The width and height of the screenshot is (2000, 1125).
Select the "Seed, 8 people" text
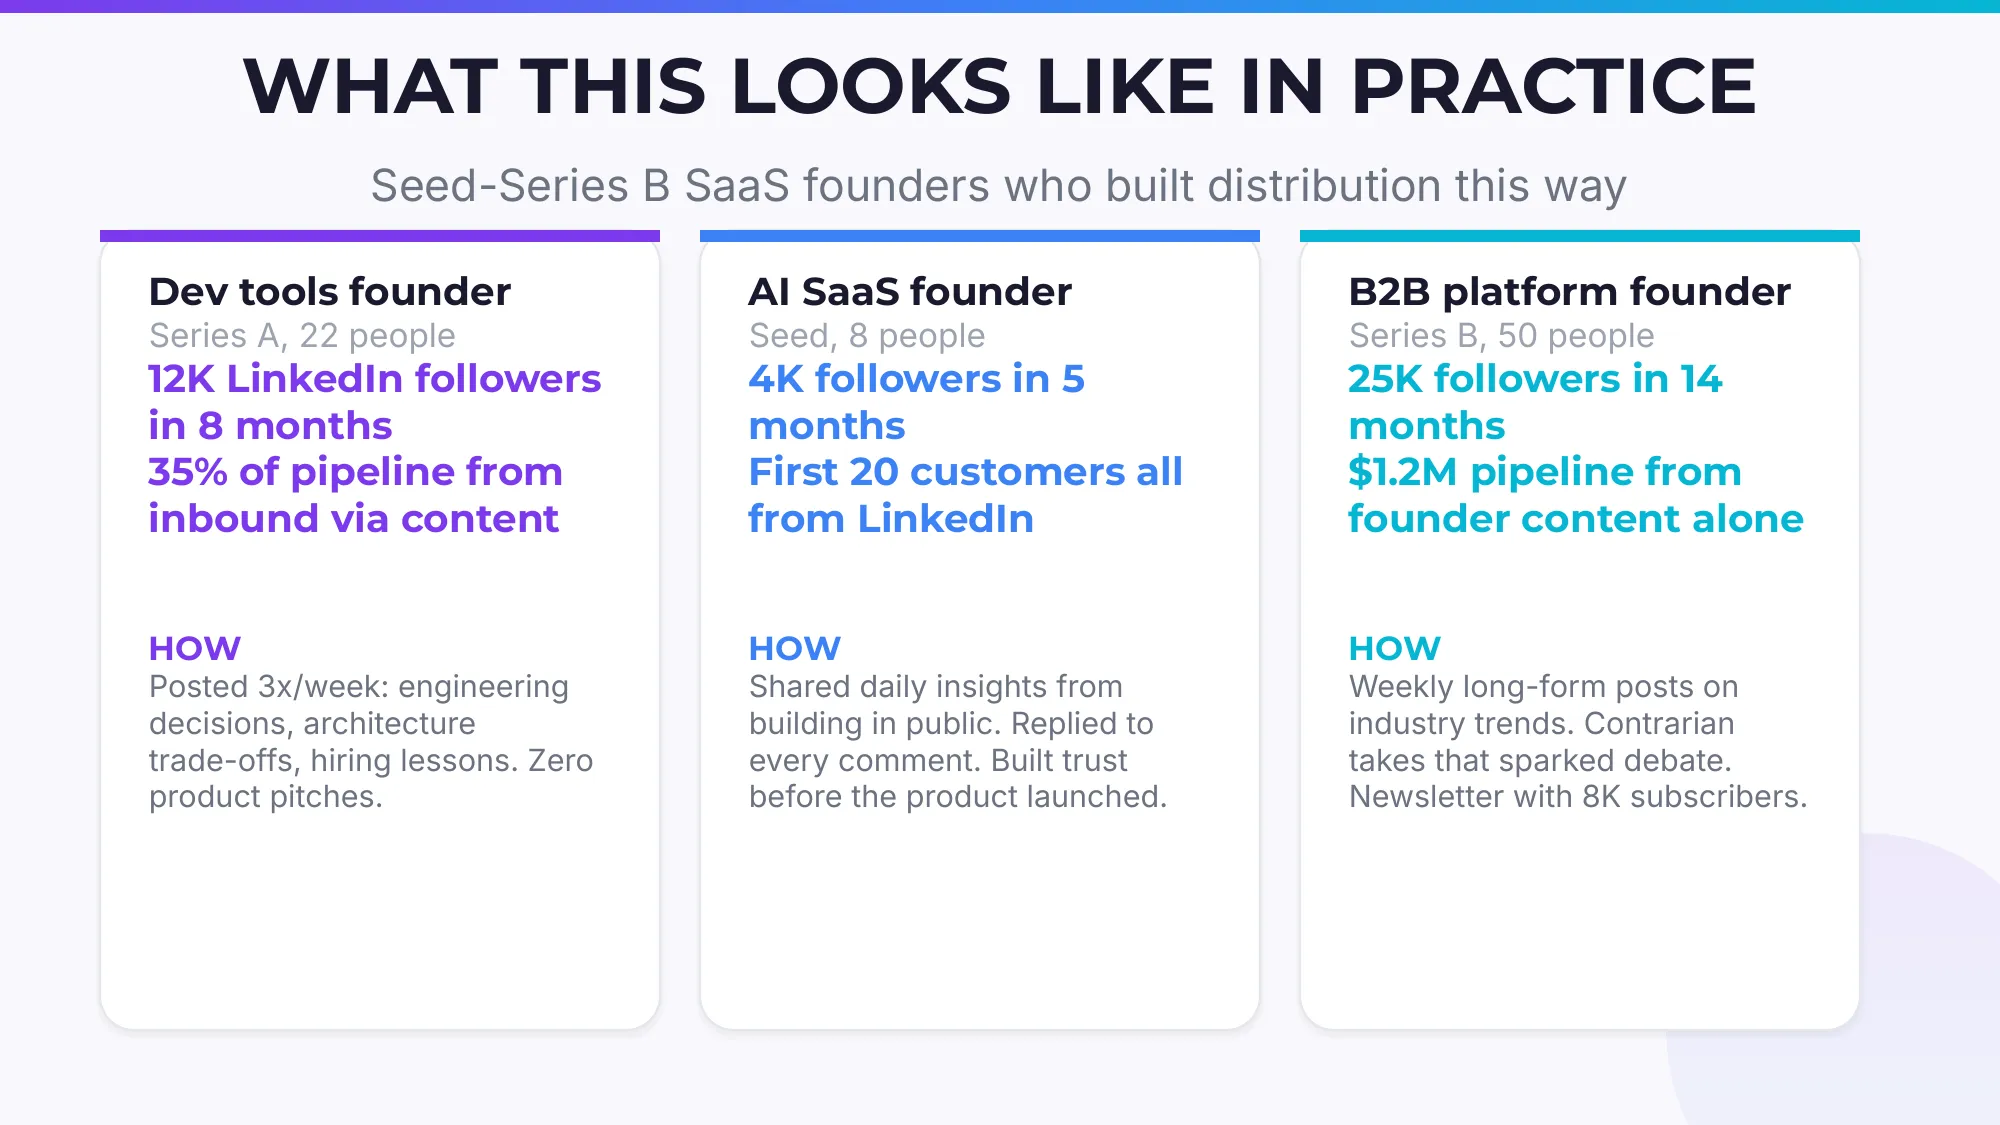867,336
